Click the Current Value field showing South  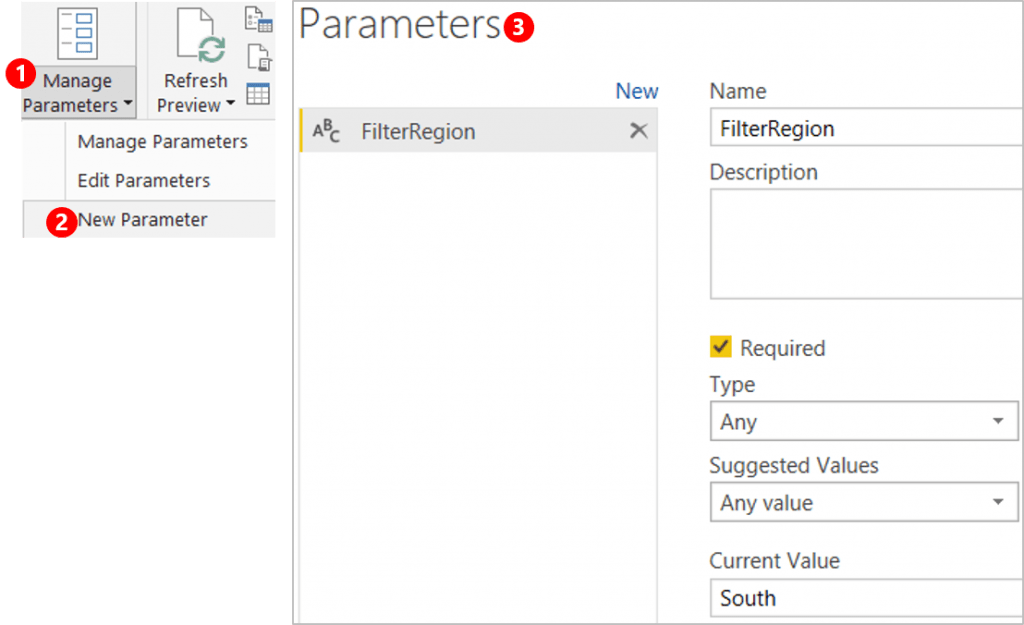pyautogui.click(x=865, y=598)
